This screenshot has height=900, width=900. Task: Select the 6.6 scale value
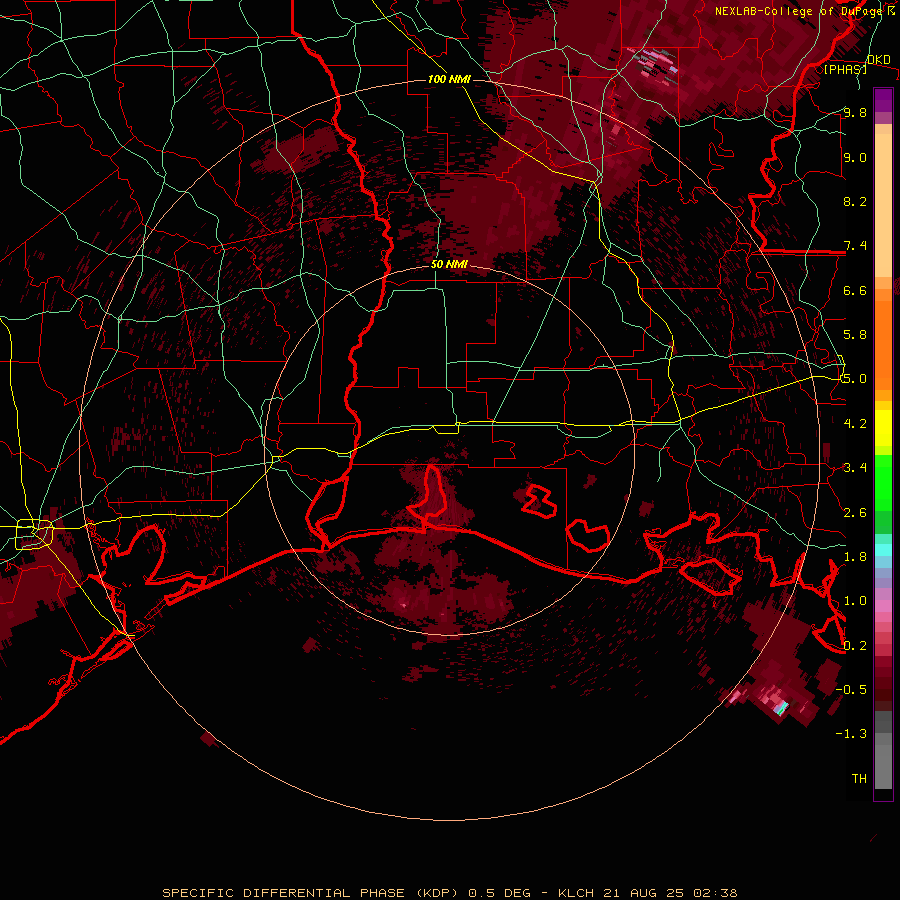(x=855, y=291)
